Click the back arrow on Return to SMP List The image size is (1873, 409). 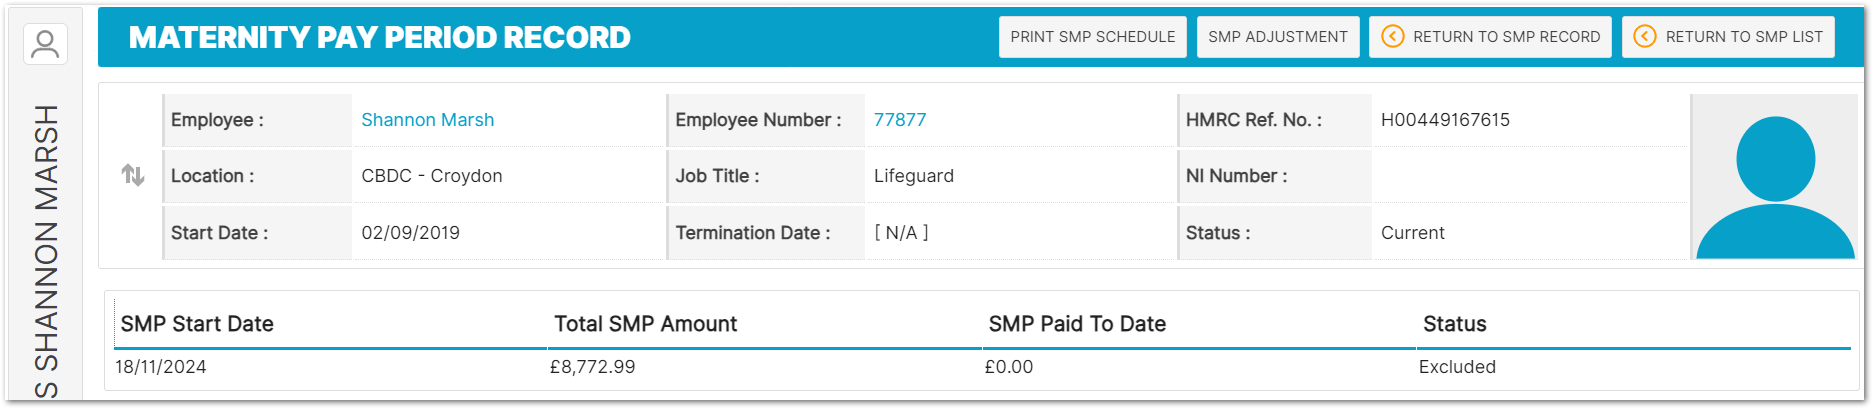pyautogui.click(x=1644, y=37)
